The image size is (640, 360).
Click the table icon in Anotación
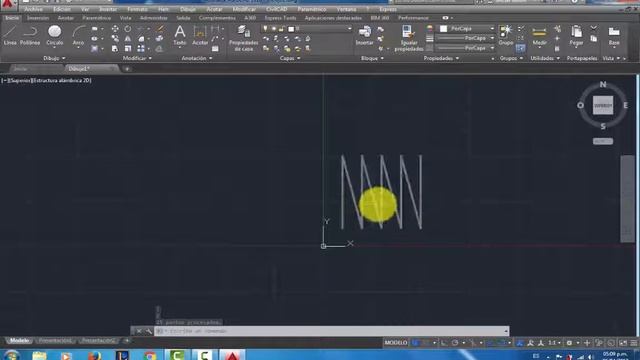pos(215,49)
